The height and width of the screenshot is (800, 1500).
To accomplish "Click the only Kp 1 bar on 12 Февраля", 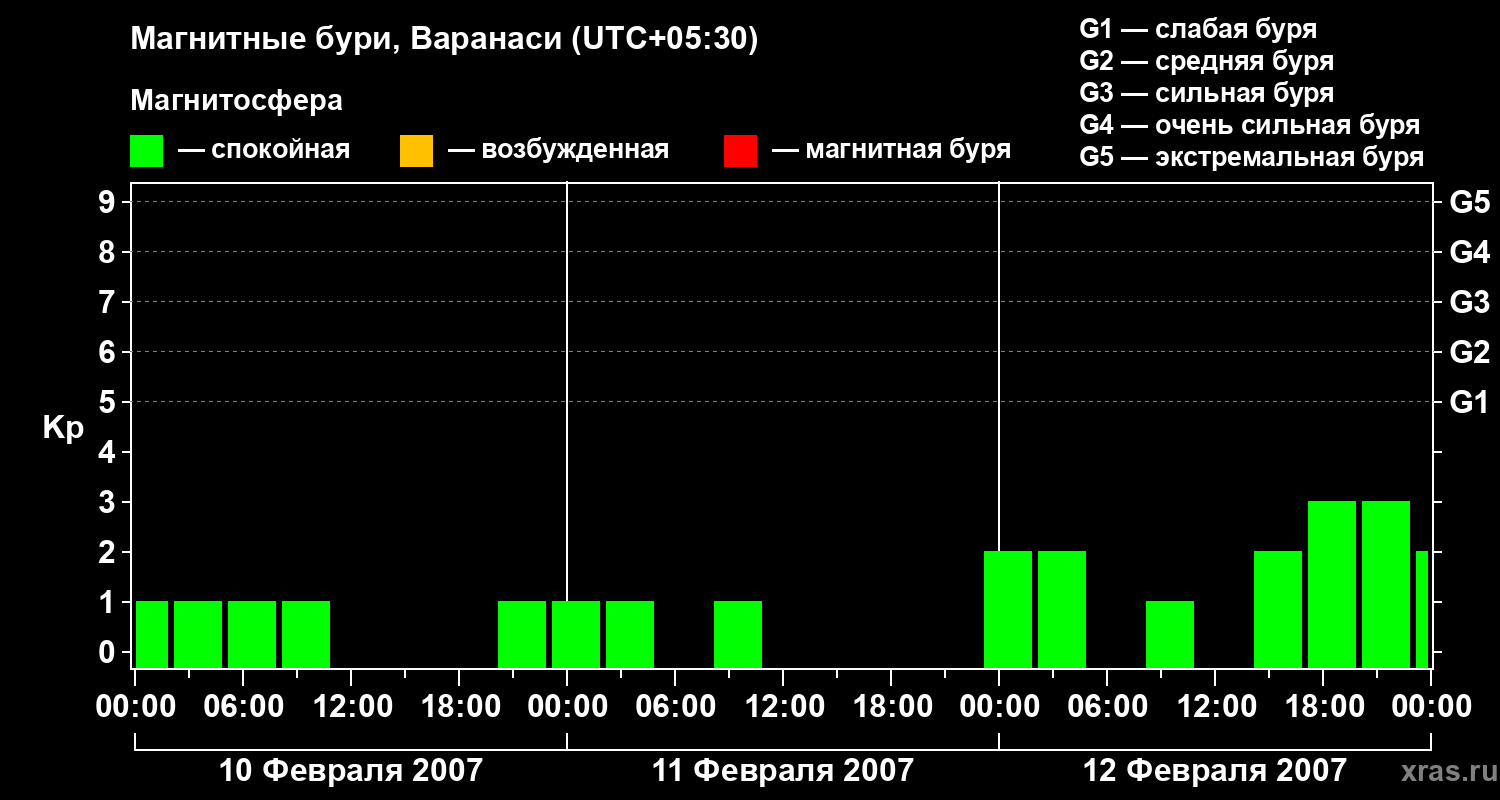I will click(x=1170, y=634).
